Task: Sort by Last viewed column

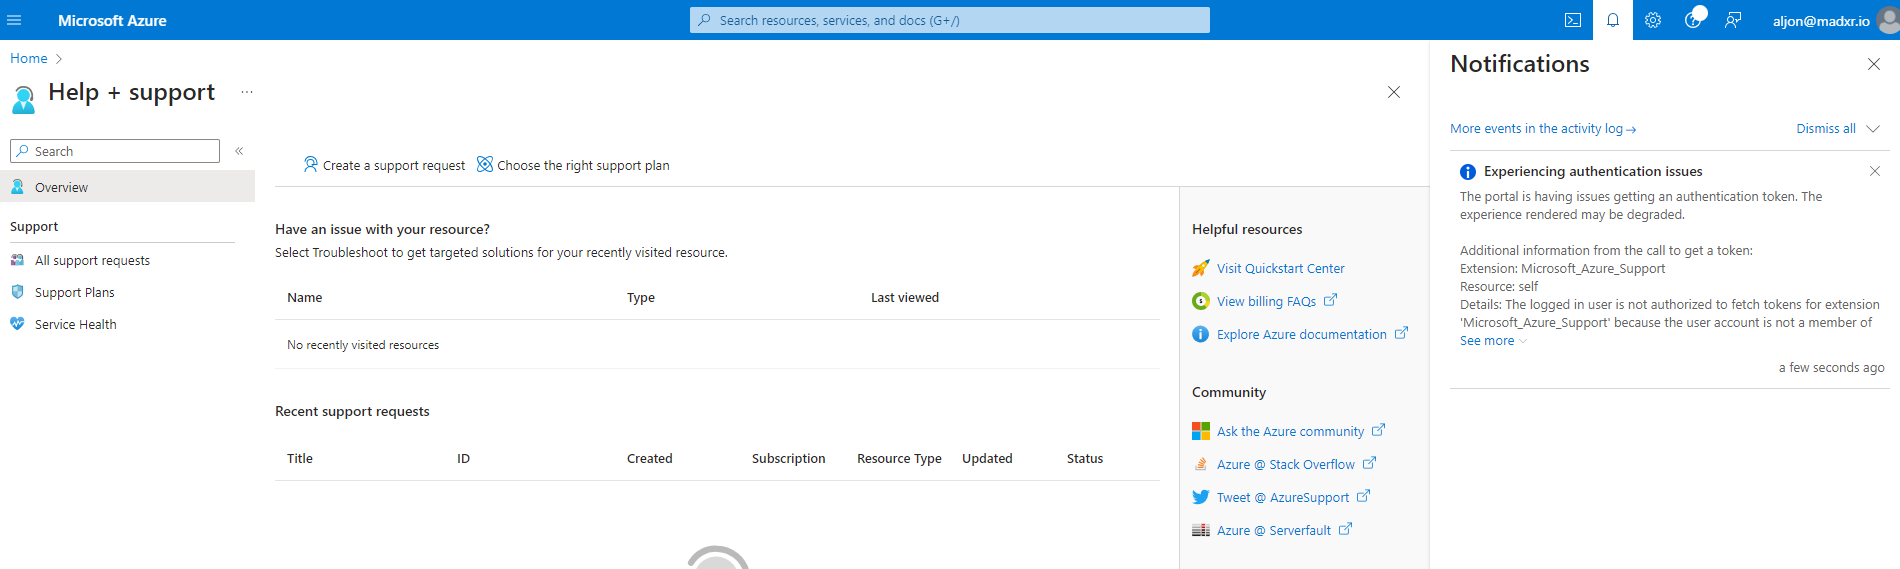Action: point(905,298)
